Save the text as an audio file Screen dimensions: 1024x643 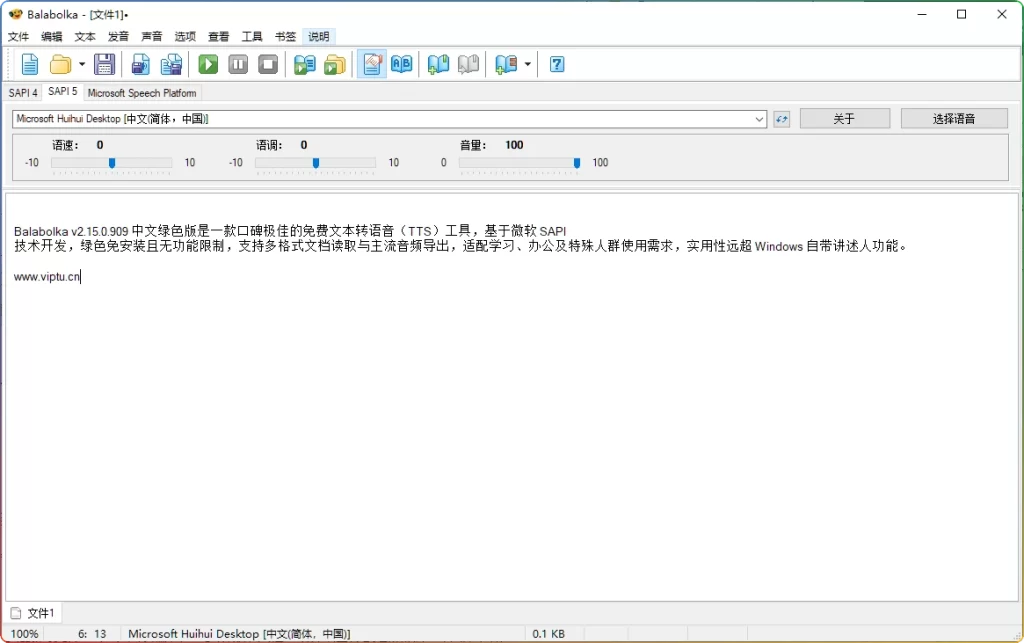[x=139, y=64]
